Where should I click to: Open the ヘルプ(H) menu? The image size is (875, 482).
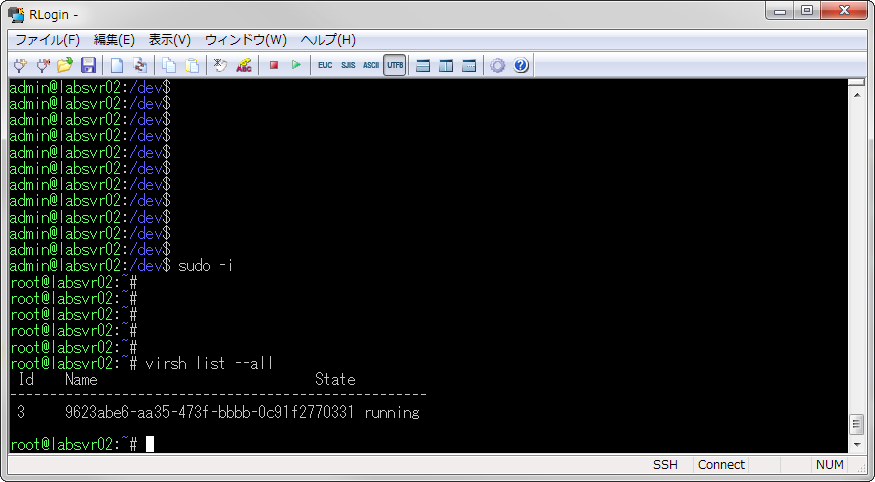coord(328,40)
